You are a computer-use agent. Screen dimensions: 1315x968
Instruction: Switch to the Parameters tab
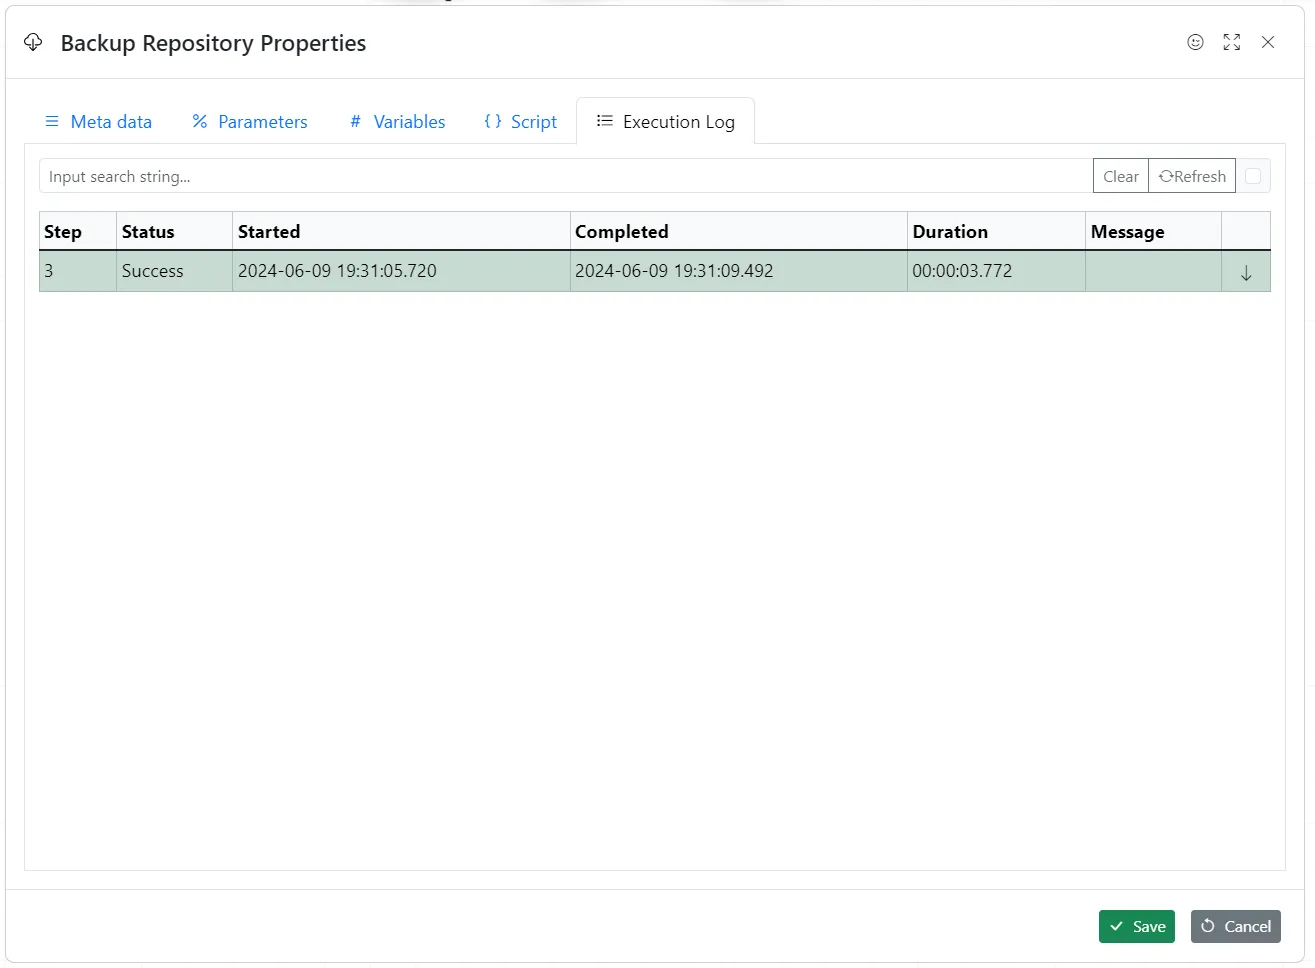pos(250,122)
